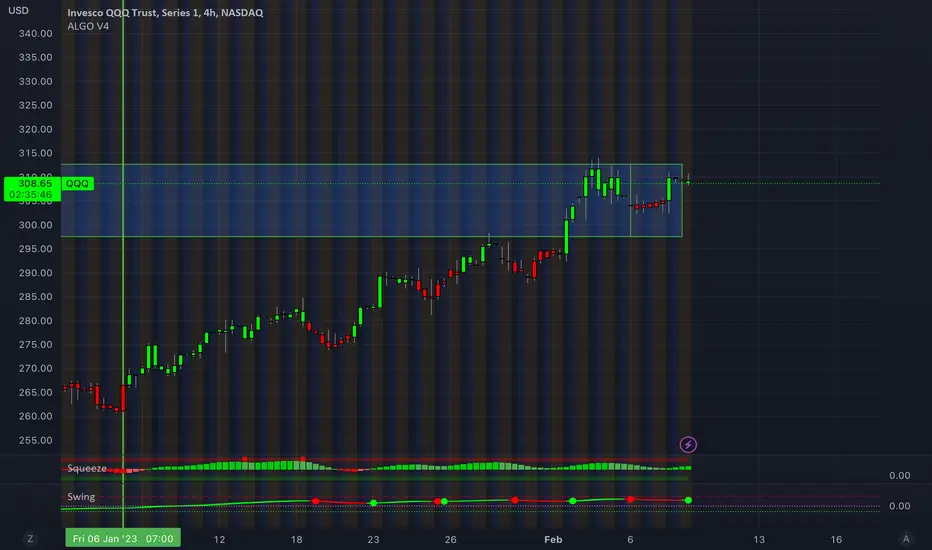Click the 255.00 price axis value

coord(35,441)
